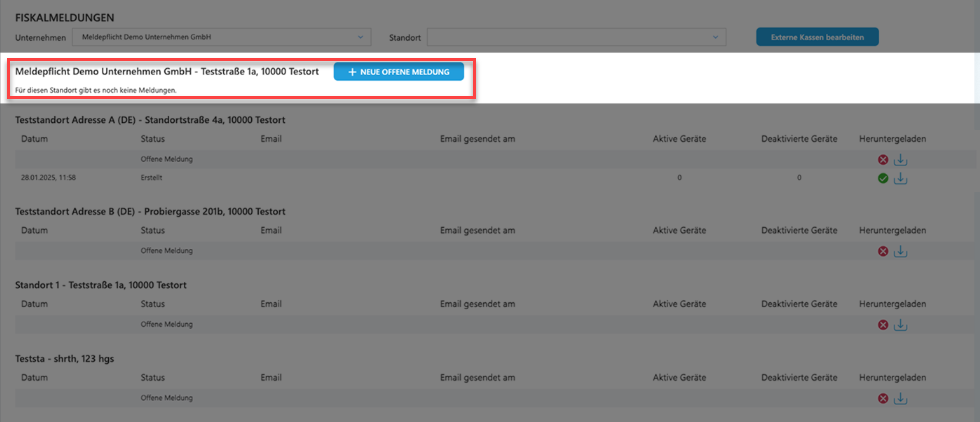Click Standort 1 - Teststraße 1a heading

101,285
